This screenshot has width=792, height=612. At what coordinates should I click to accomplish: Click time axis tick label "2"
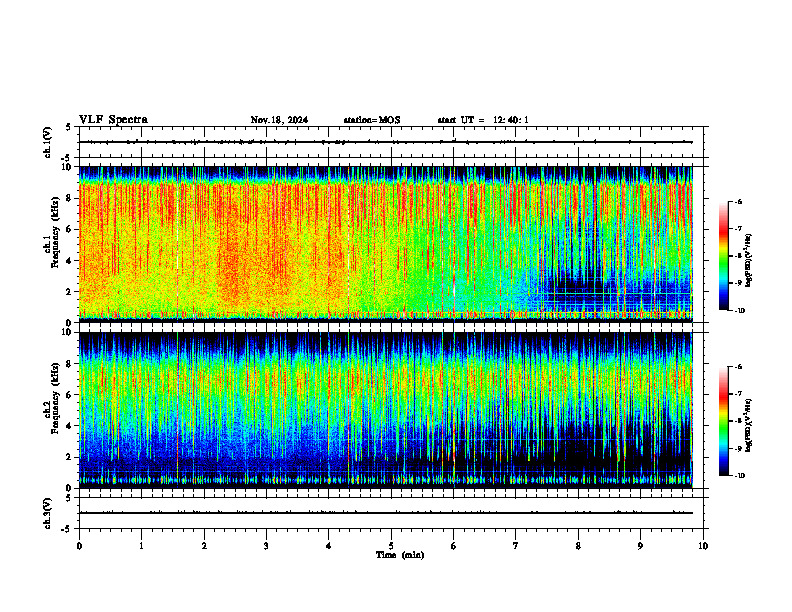[x=204, y=546]
